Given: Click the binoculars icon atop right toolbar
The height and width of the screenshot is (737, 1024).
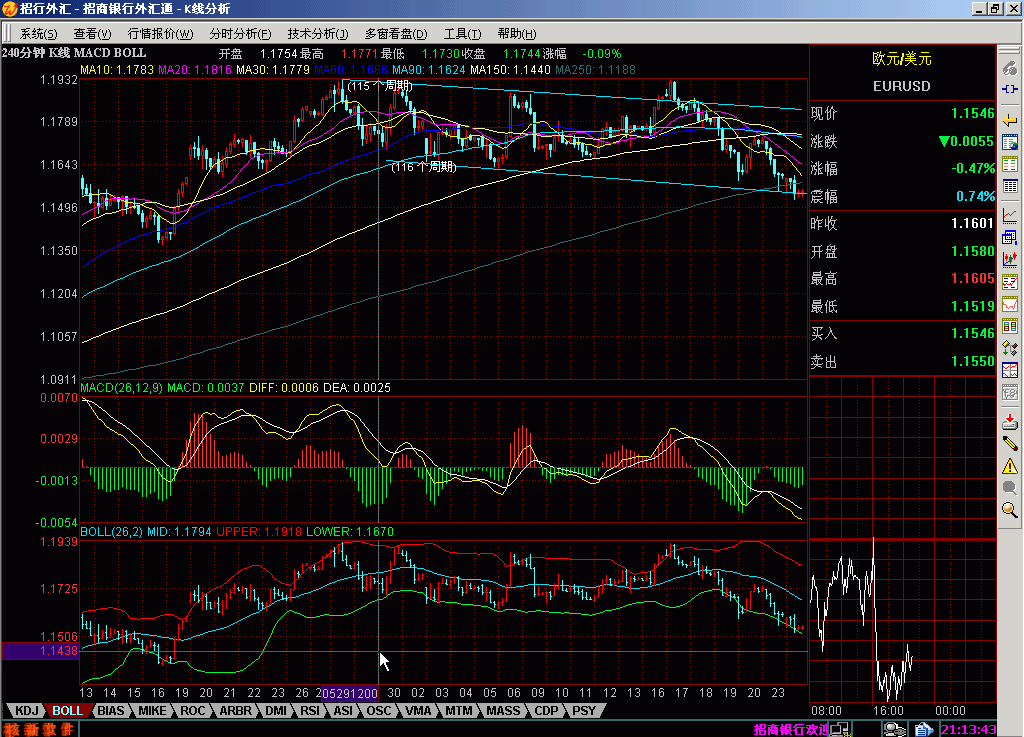Looking at the screenshot, I should click(x=1010, y=68).
